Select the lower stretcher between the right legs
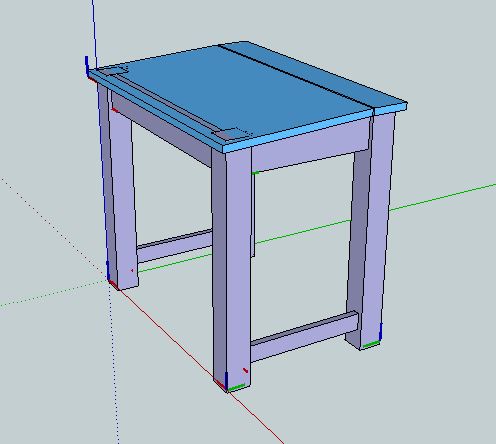The image size is (496, 444). click(304, 337)
